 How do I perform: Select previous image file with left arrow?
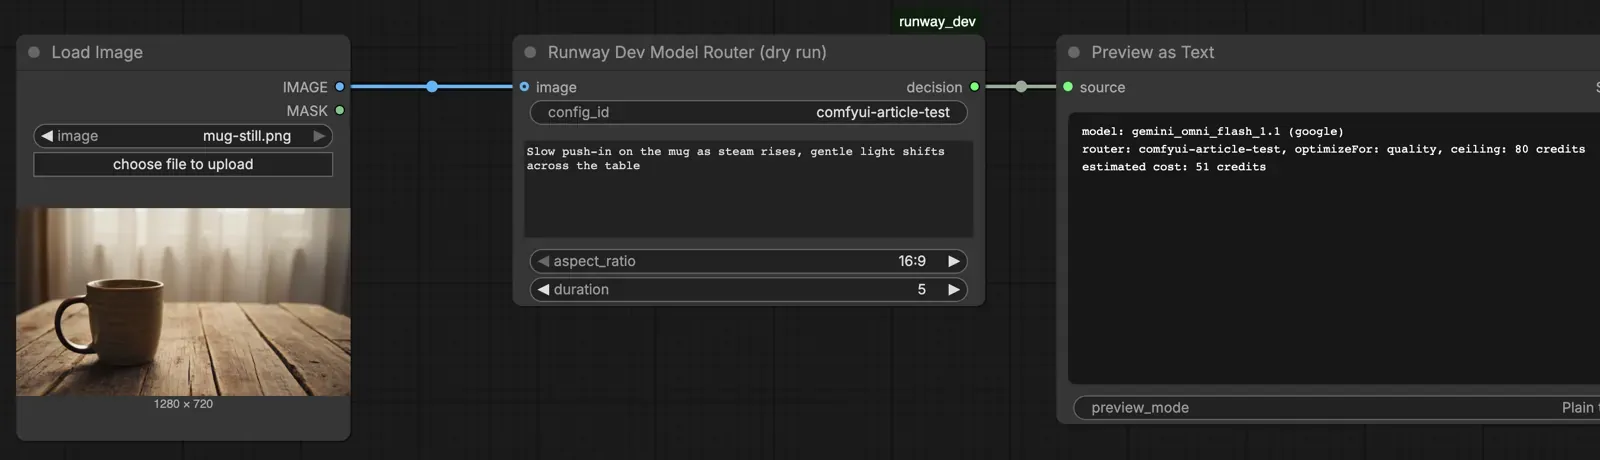(x=46, y=136)
